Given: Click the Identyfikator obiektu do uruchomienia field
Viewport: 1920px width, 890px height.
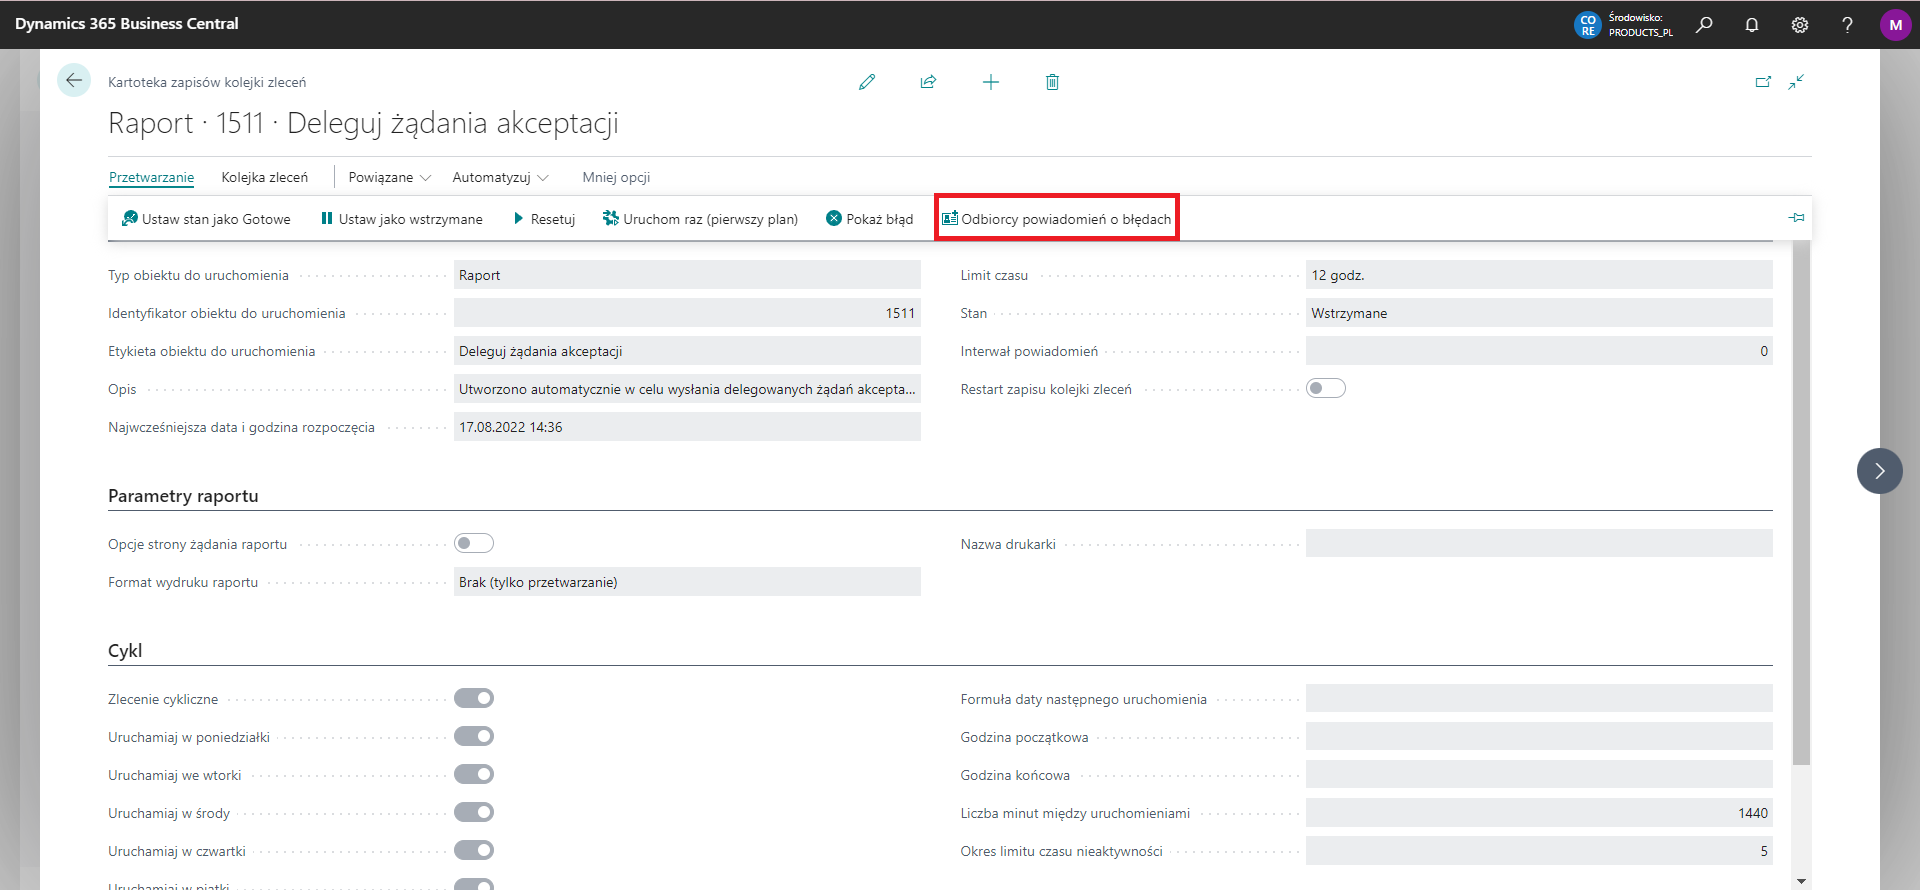Looking at the screenshot, I should click(x=687, y=313).
